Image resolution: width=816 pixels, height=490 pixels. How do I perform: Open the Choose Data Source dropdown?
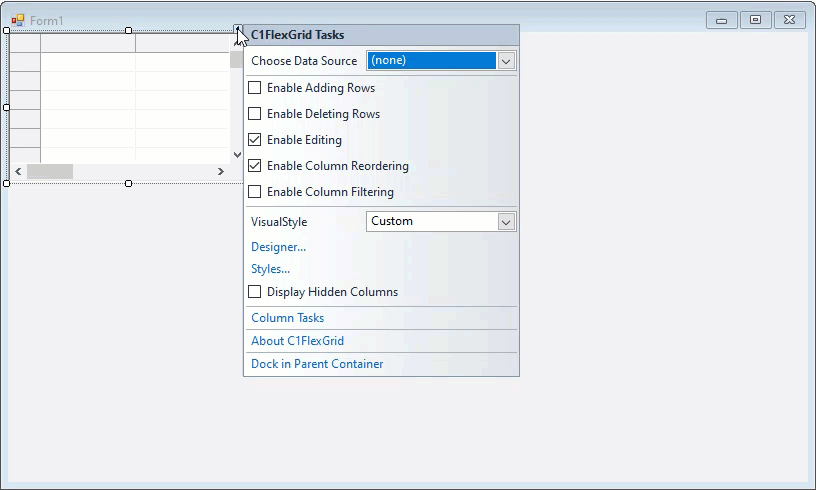click(x=506, y=61)
